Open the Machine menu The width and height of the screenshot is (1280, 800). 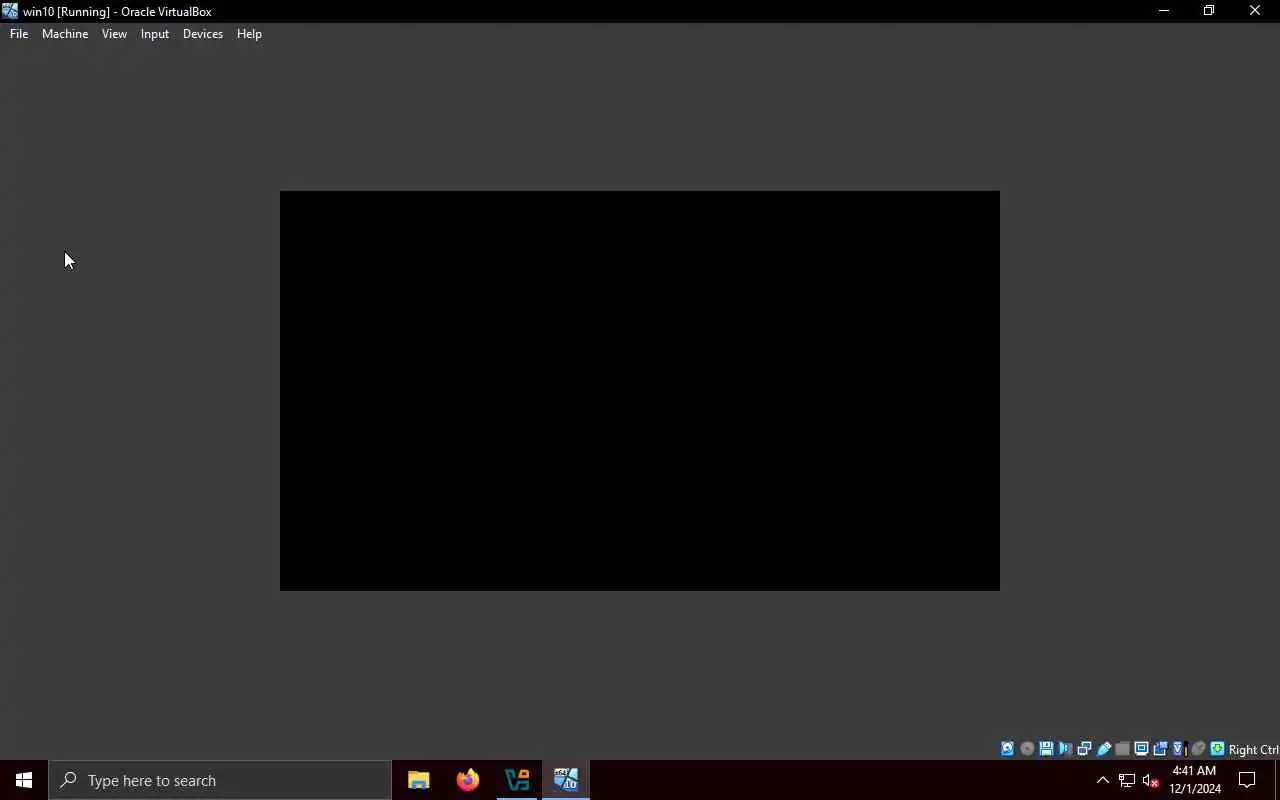pyautogui.click(x=65, y=34)
